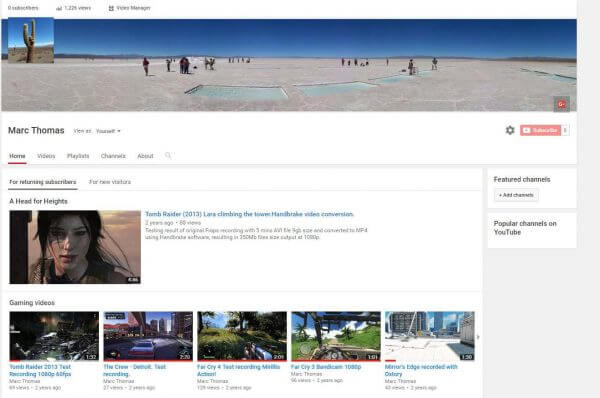Open channel settings gear icon

pyautogui.click(x=510, y=130)
